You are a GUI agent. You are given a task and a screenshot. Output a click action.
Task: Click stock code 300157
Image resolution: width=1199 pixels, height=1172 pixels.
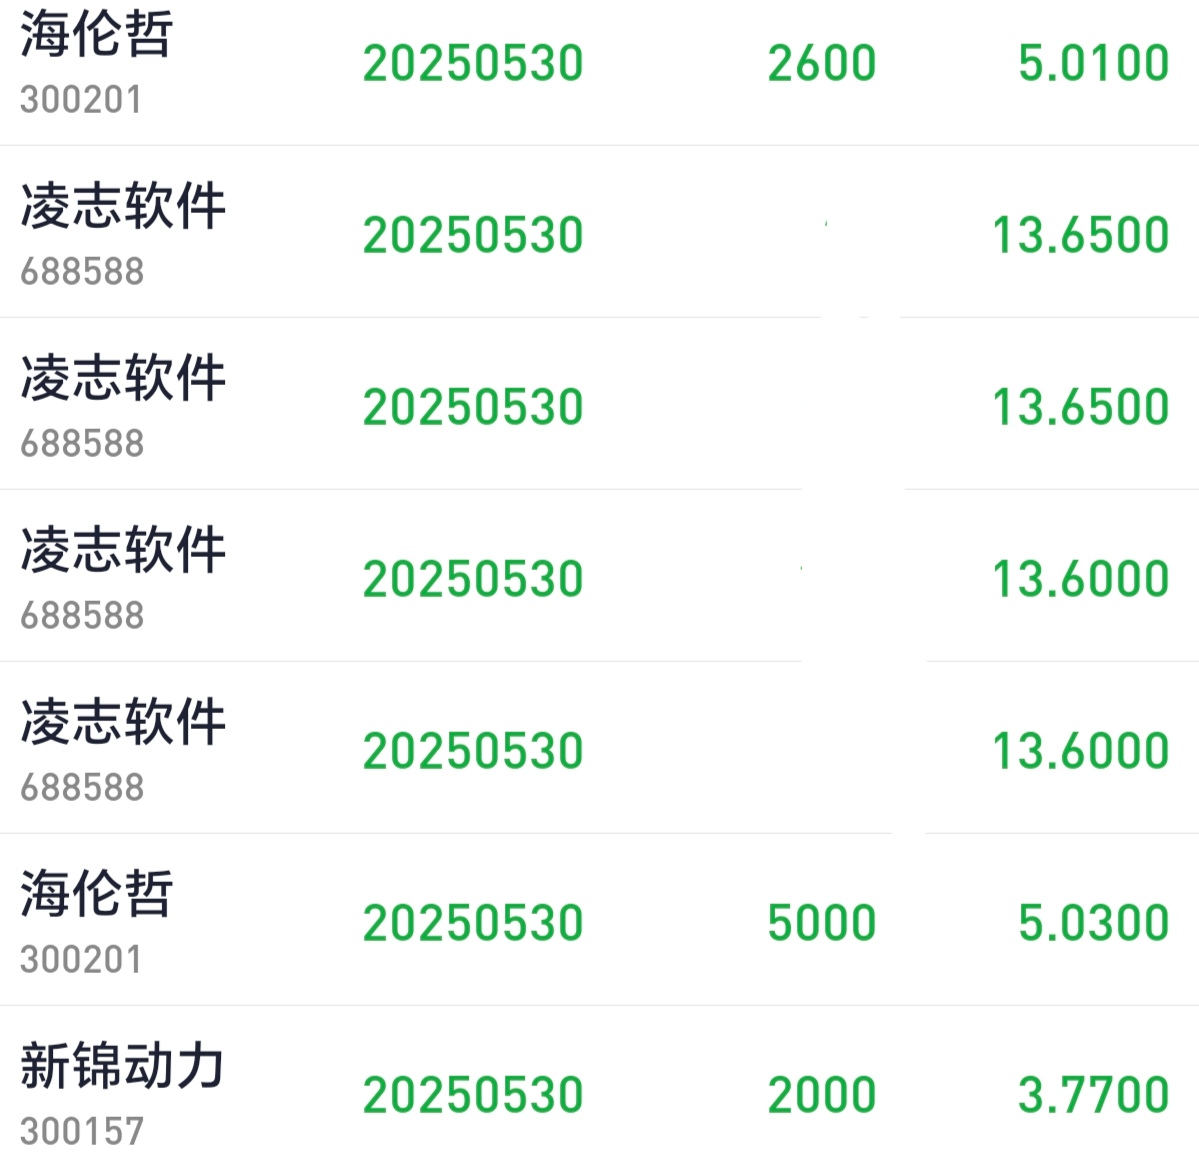[x=82, y=1131]
